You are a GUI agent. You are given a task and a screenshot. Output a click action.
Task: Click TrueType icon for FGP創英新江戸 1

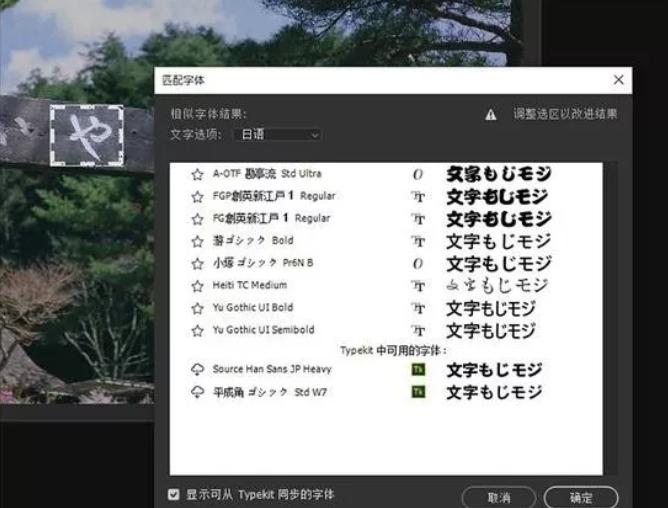tap(418, 196)
